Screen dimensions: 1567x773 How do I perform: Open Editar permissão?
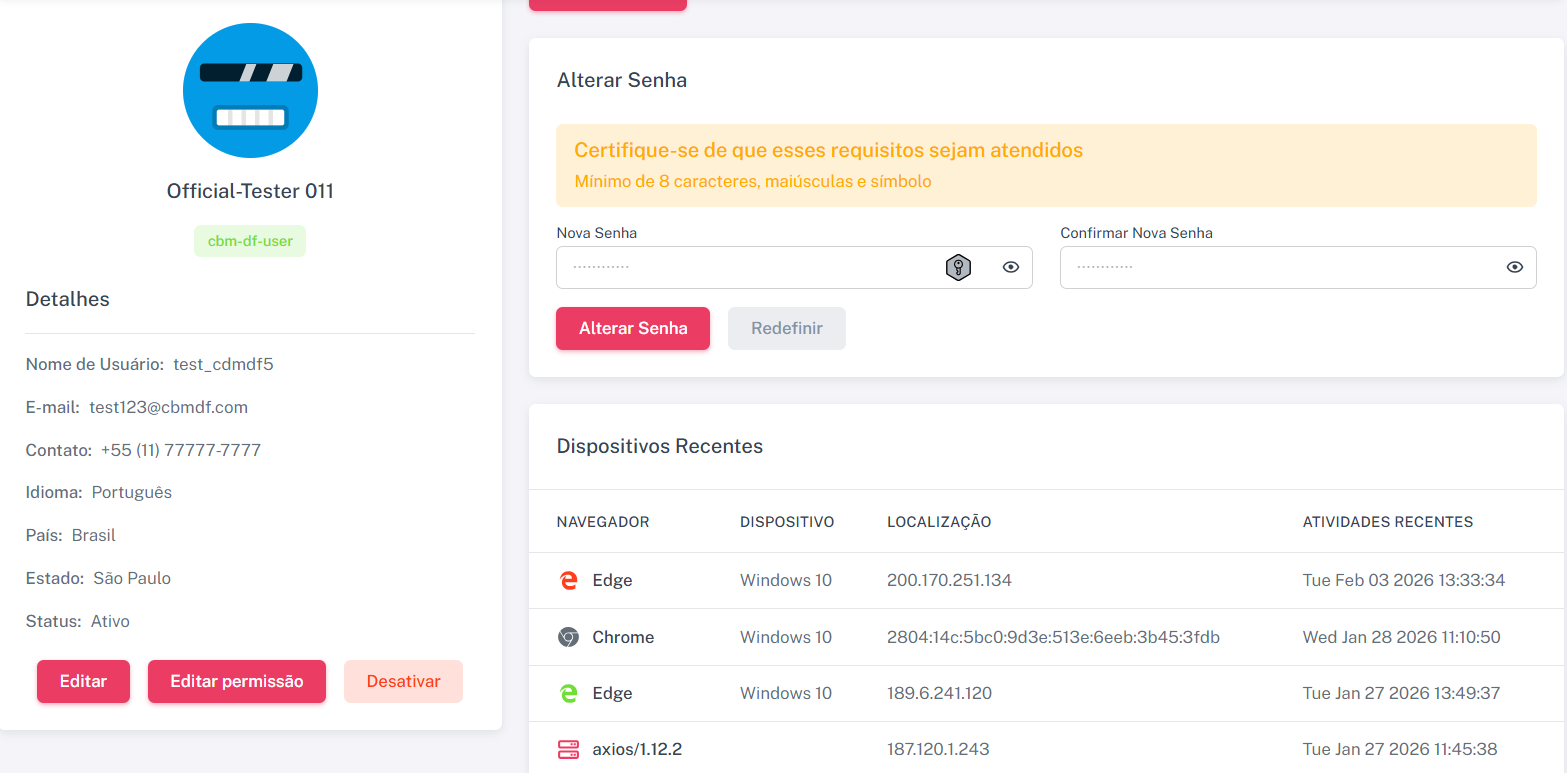coord(237,681)
